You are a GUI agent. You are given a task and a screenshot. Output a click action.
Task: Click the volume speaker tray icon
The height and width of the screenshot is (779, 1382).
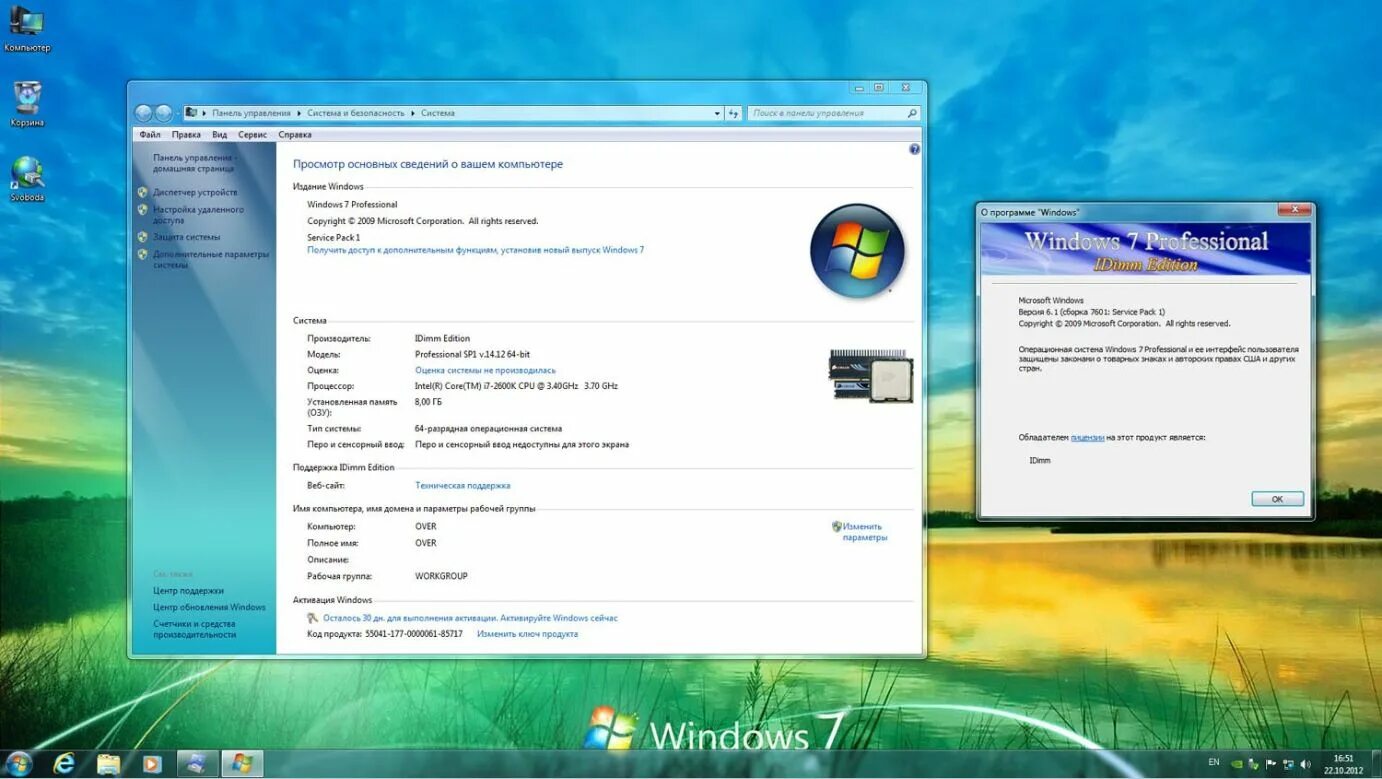click(1305, 764)
